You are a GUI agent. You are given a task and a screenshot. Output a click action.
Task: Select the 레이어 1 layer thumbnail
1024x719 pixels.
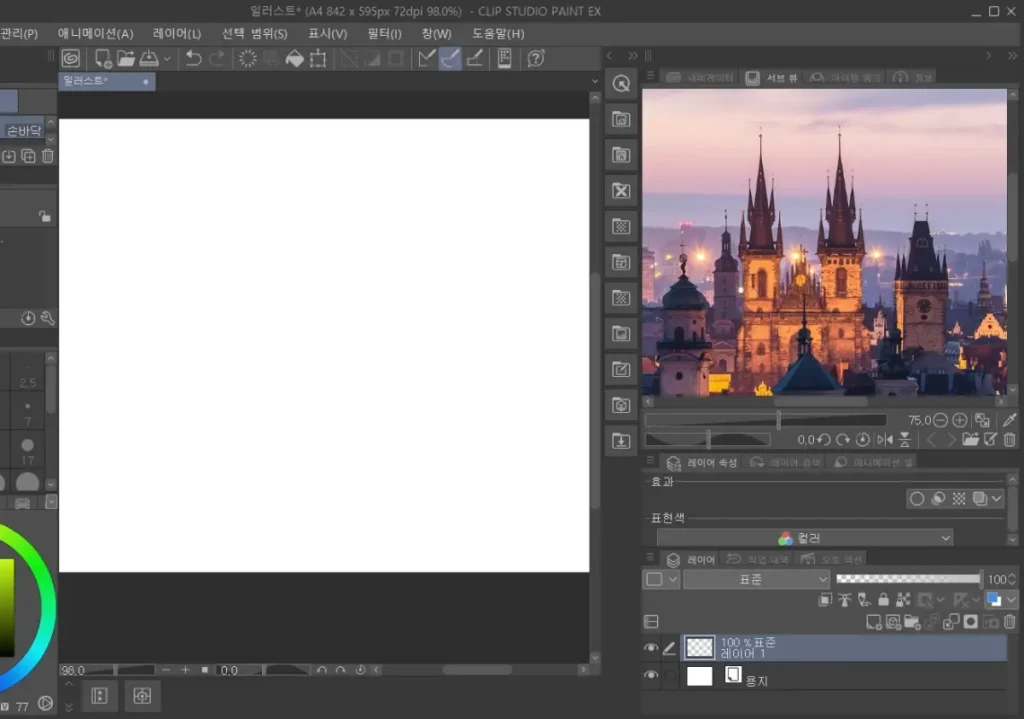(x=700, y=648)
